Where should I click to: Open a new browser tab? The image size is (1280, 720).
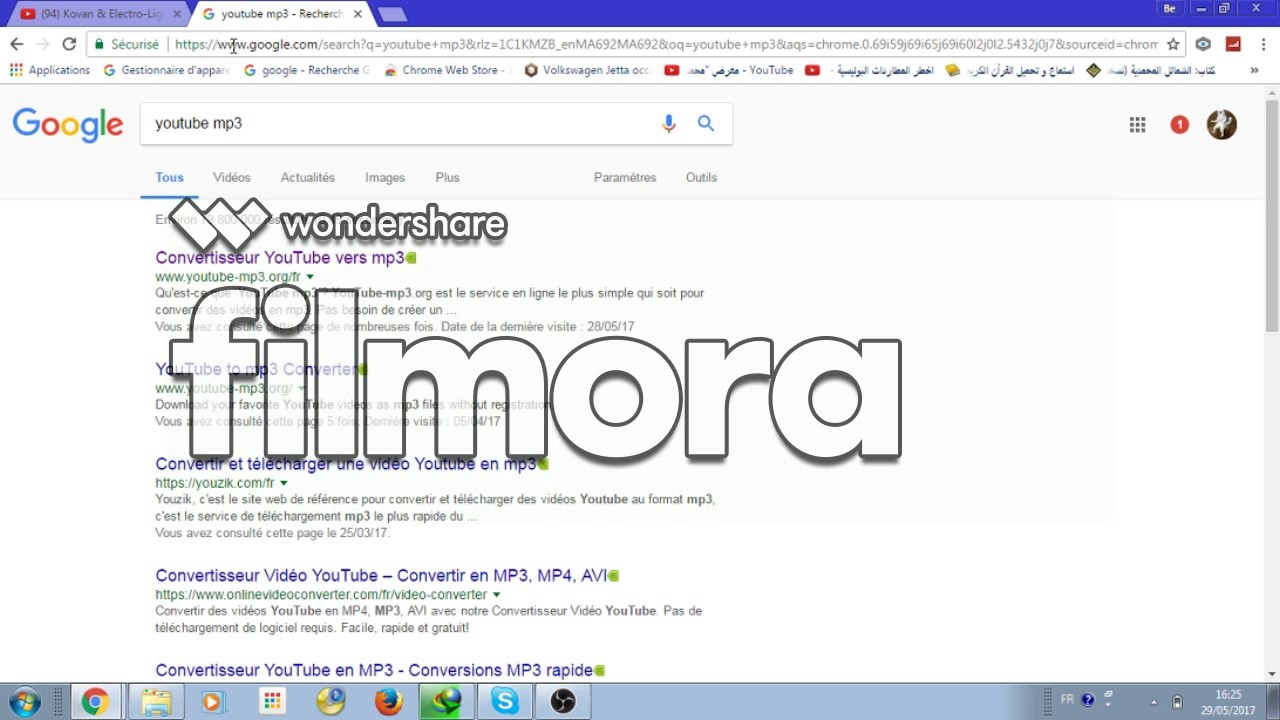392,14
